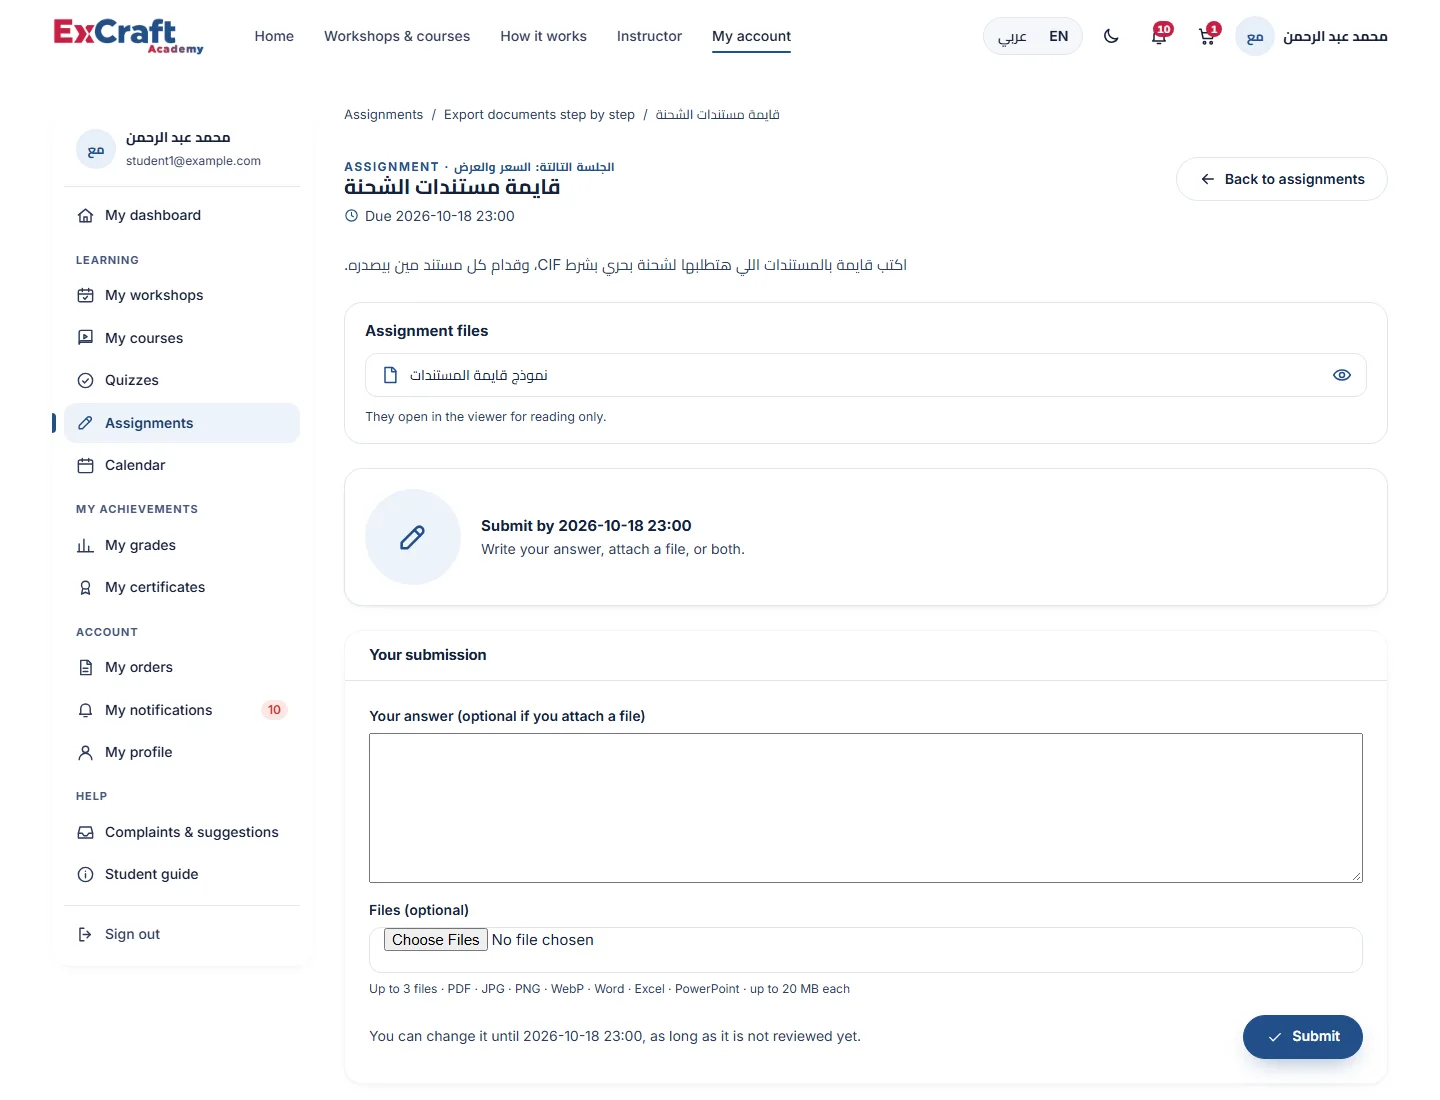Toggle dark mode moon icon
The width and height of the screenshot is (1440, 1100).
coord(1111,36)
